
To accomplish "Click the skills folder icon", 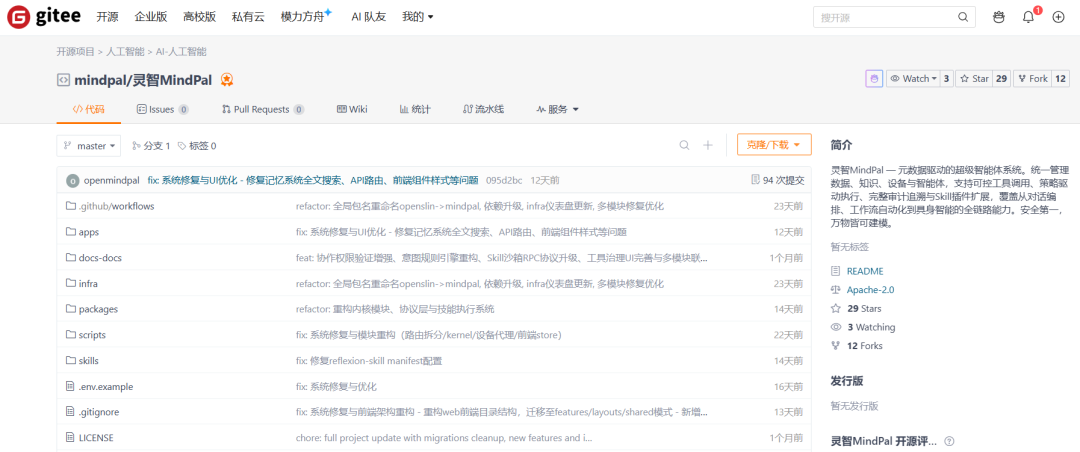I will 70,360.
